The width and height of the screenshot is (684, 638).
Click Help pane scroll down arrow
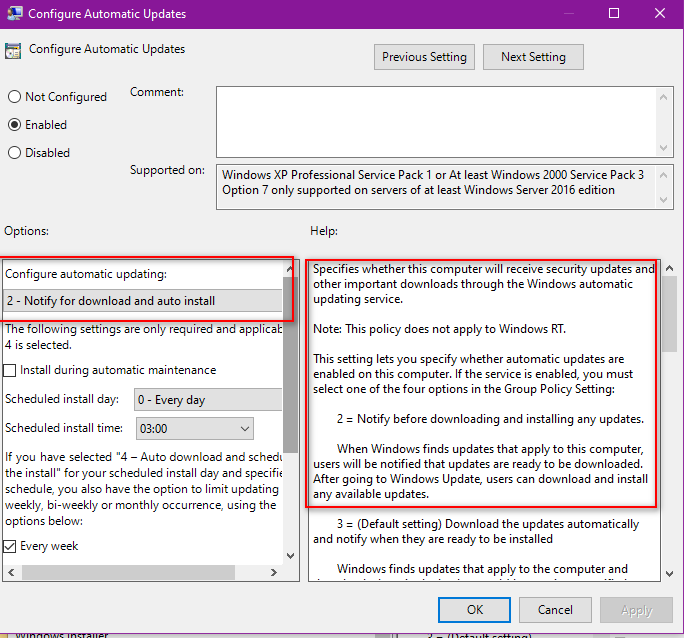[668, 570]
